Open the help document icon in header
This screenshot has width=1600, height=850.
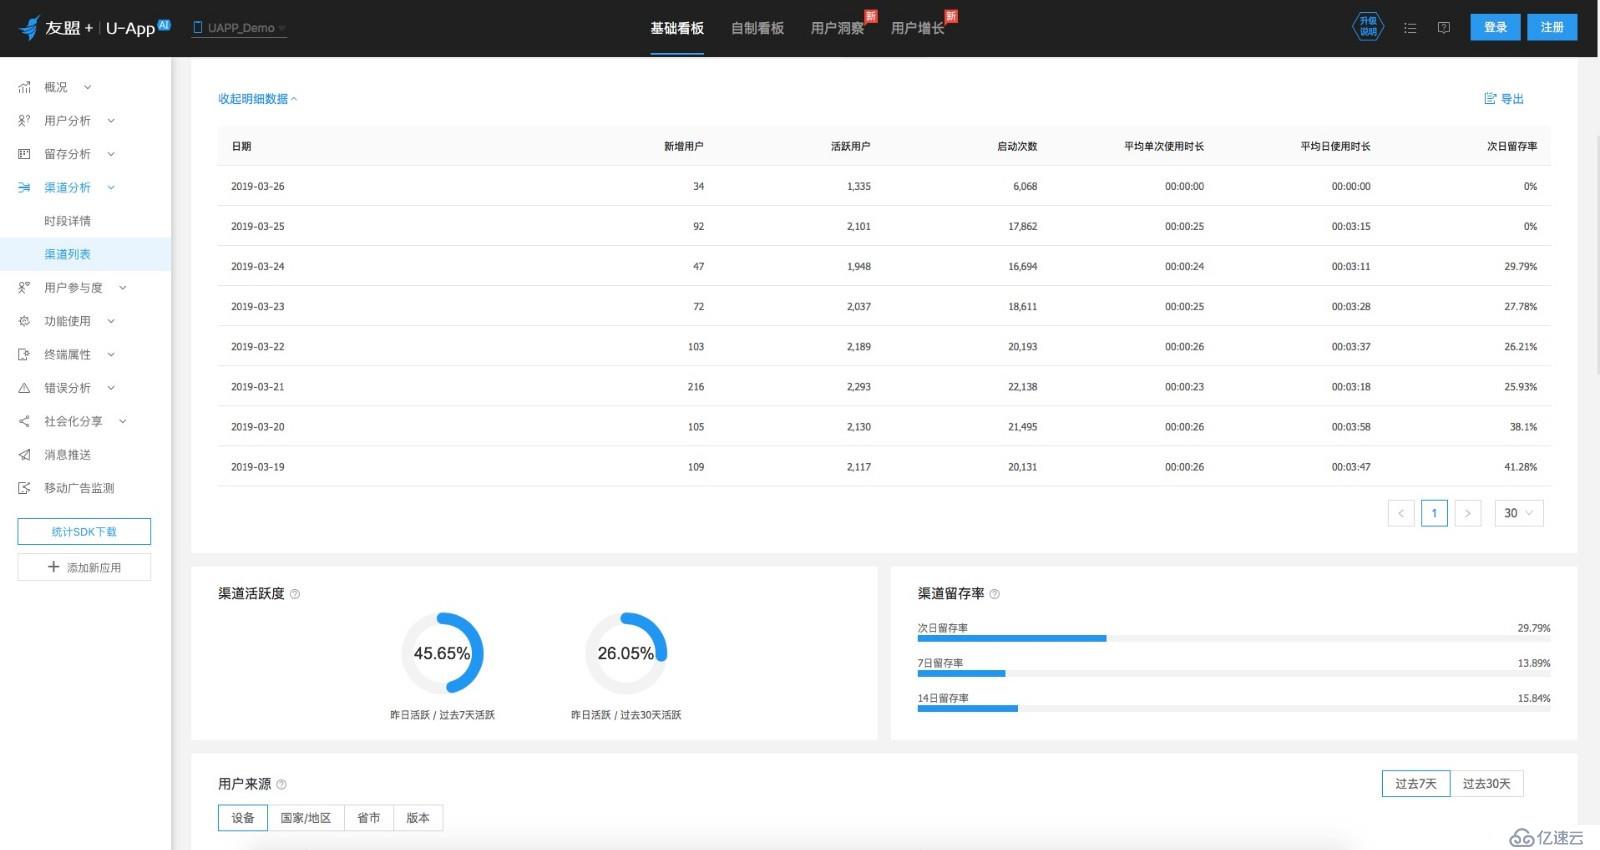click(x=1444, y=28)
